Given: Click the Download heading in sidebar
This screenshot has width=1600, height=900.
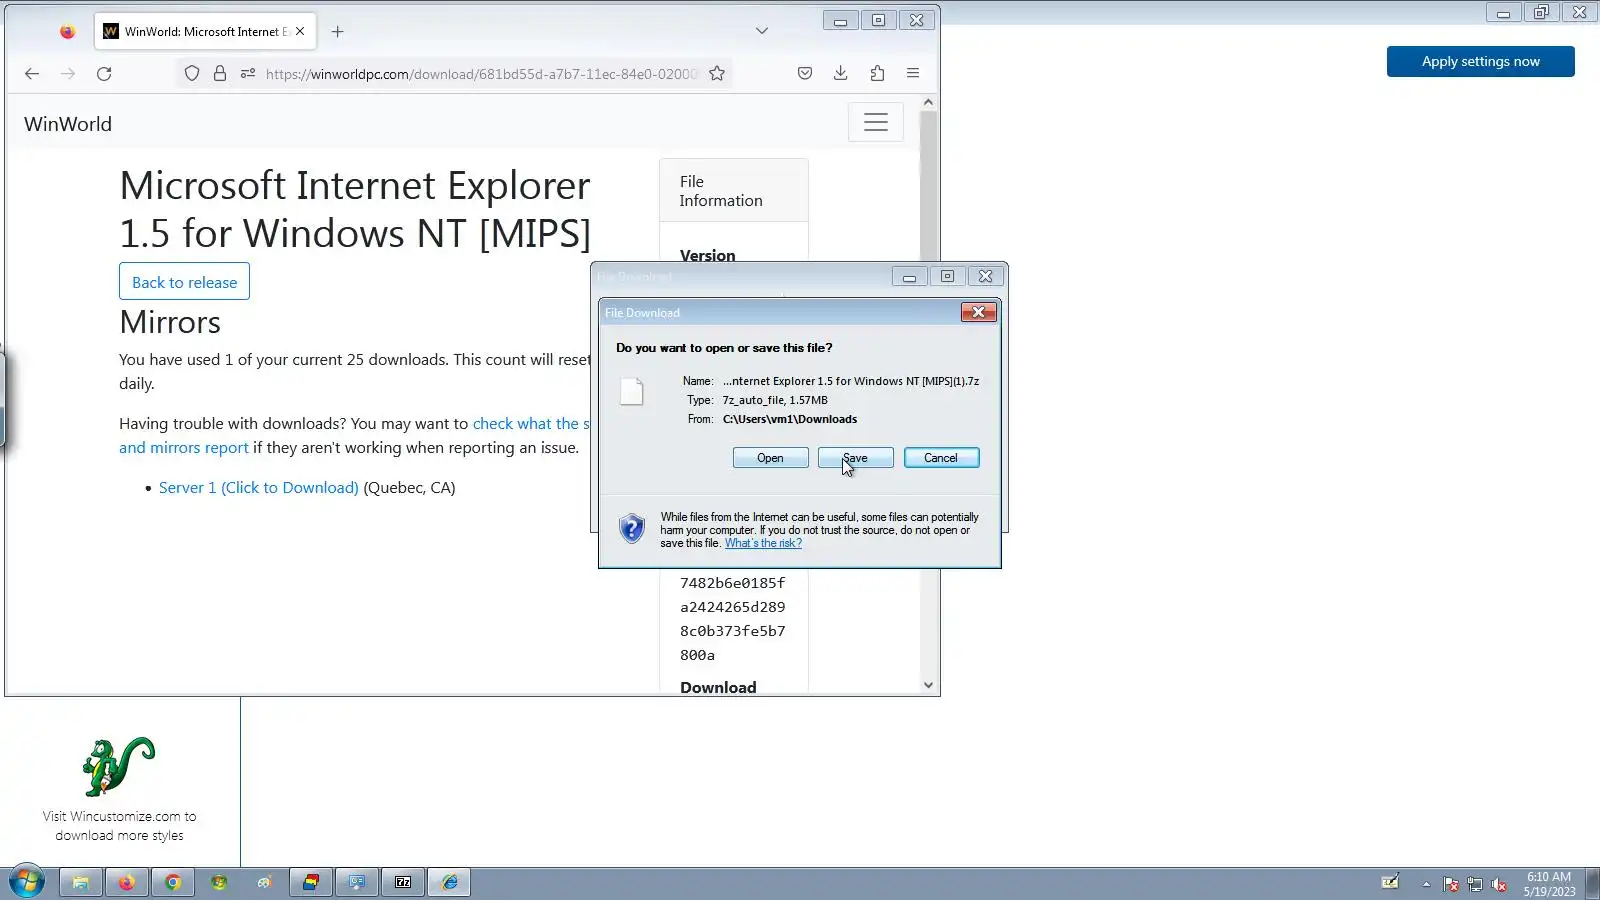Looking at the screenshot, I should pos(718,687).
